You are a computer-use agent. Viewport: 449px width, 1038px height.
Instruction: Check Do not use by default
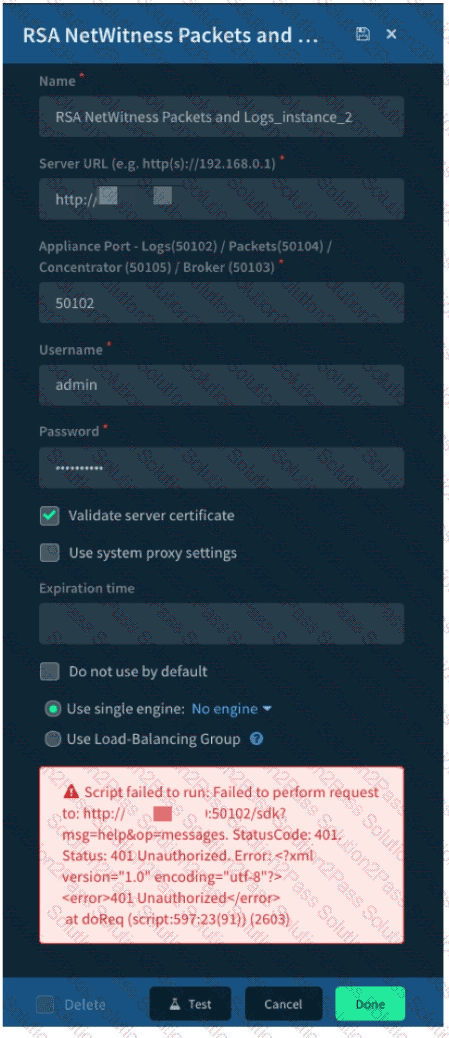(50, 671)
